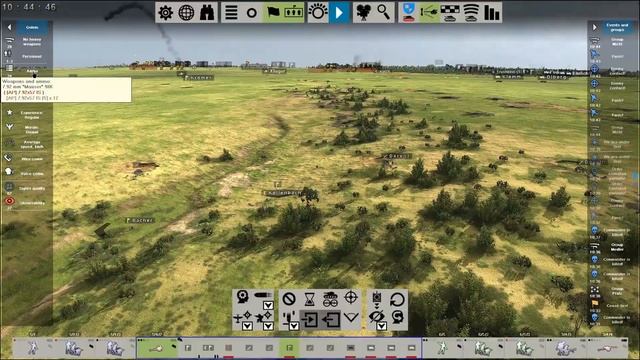Select the rightmost gun unit card at bottom

(607, 348)
